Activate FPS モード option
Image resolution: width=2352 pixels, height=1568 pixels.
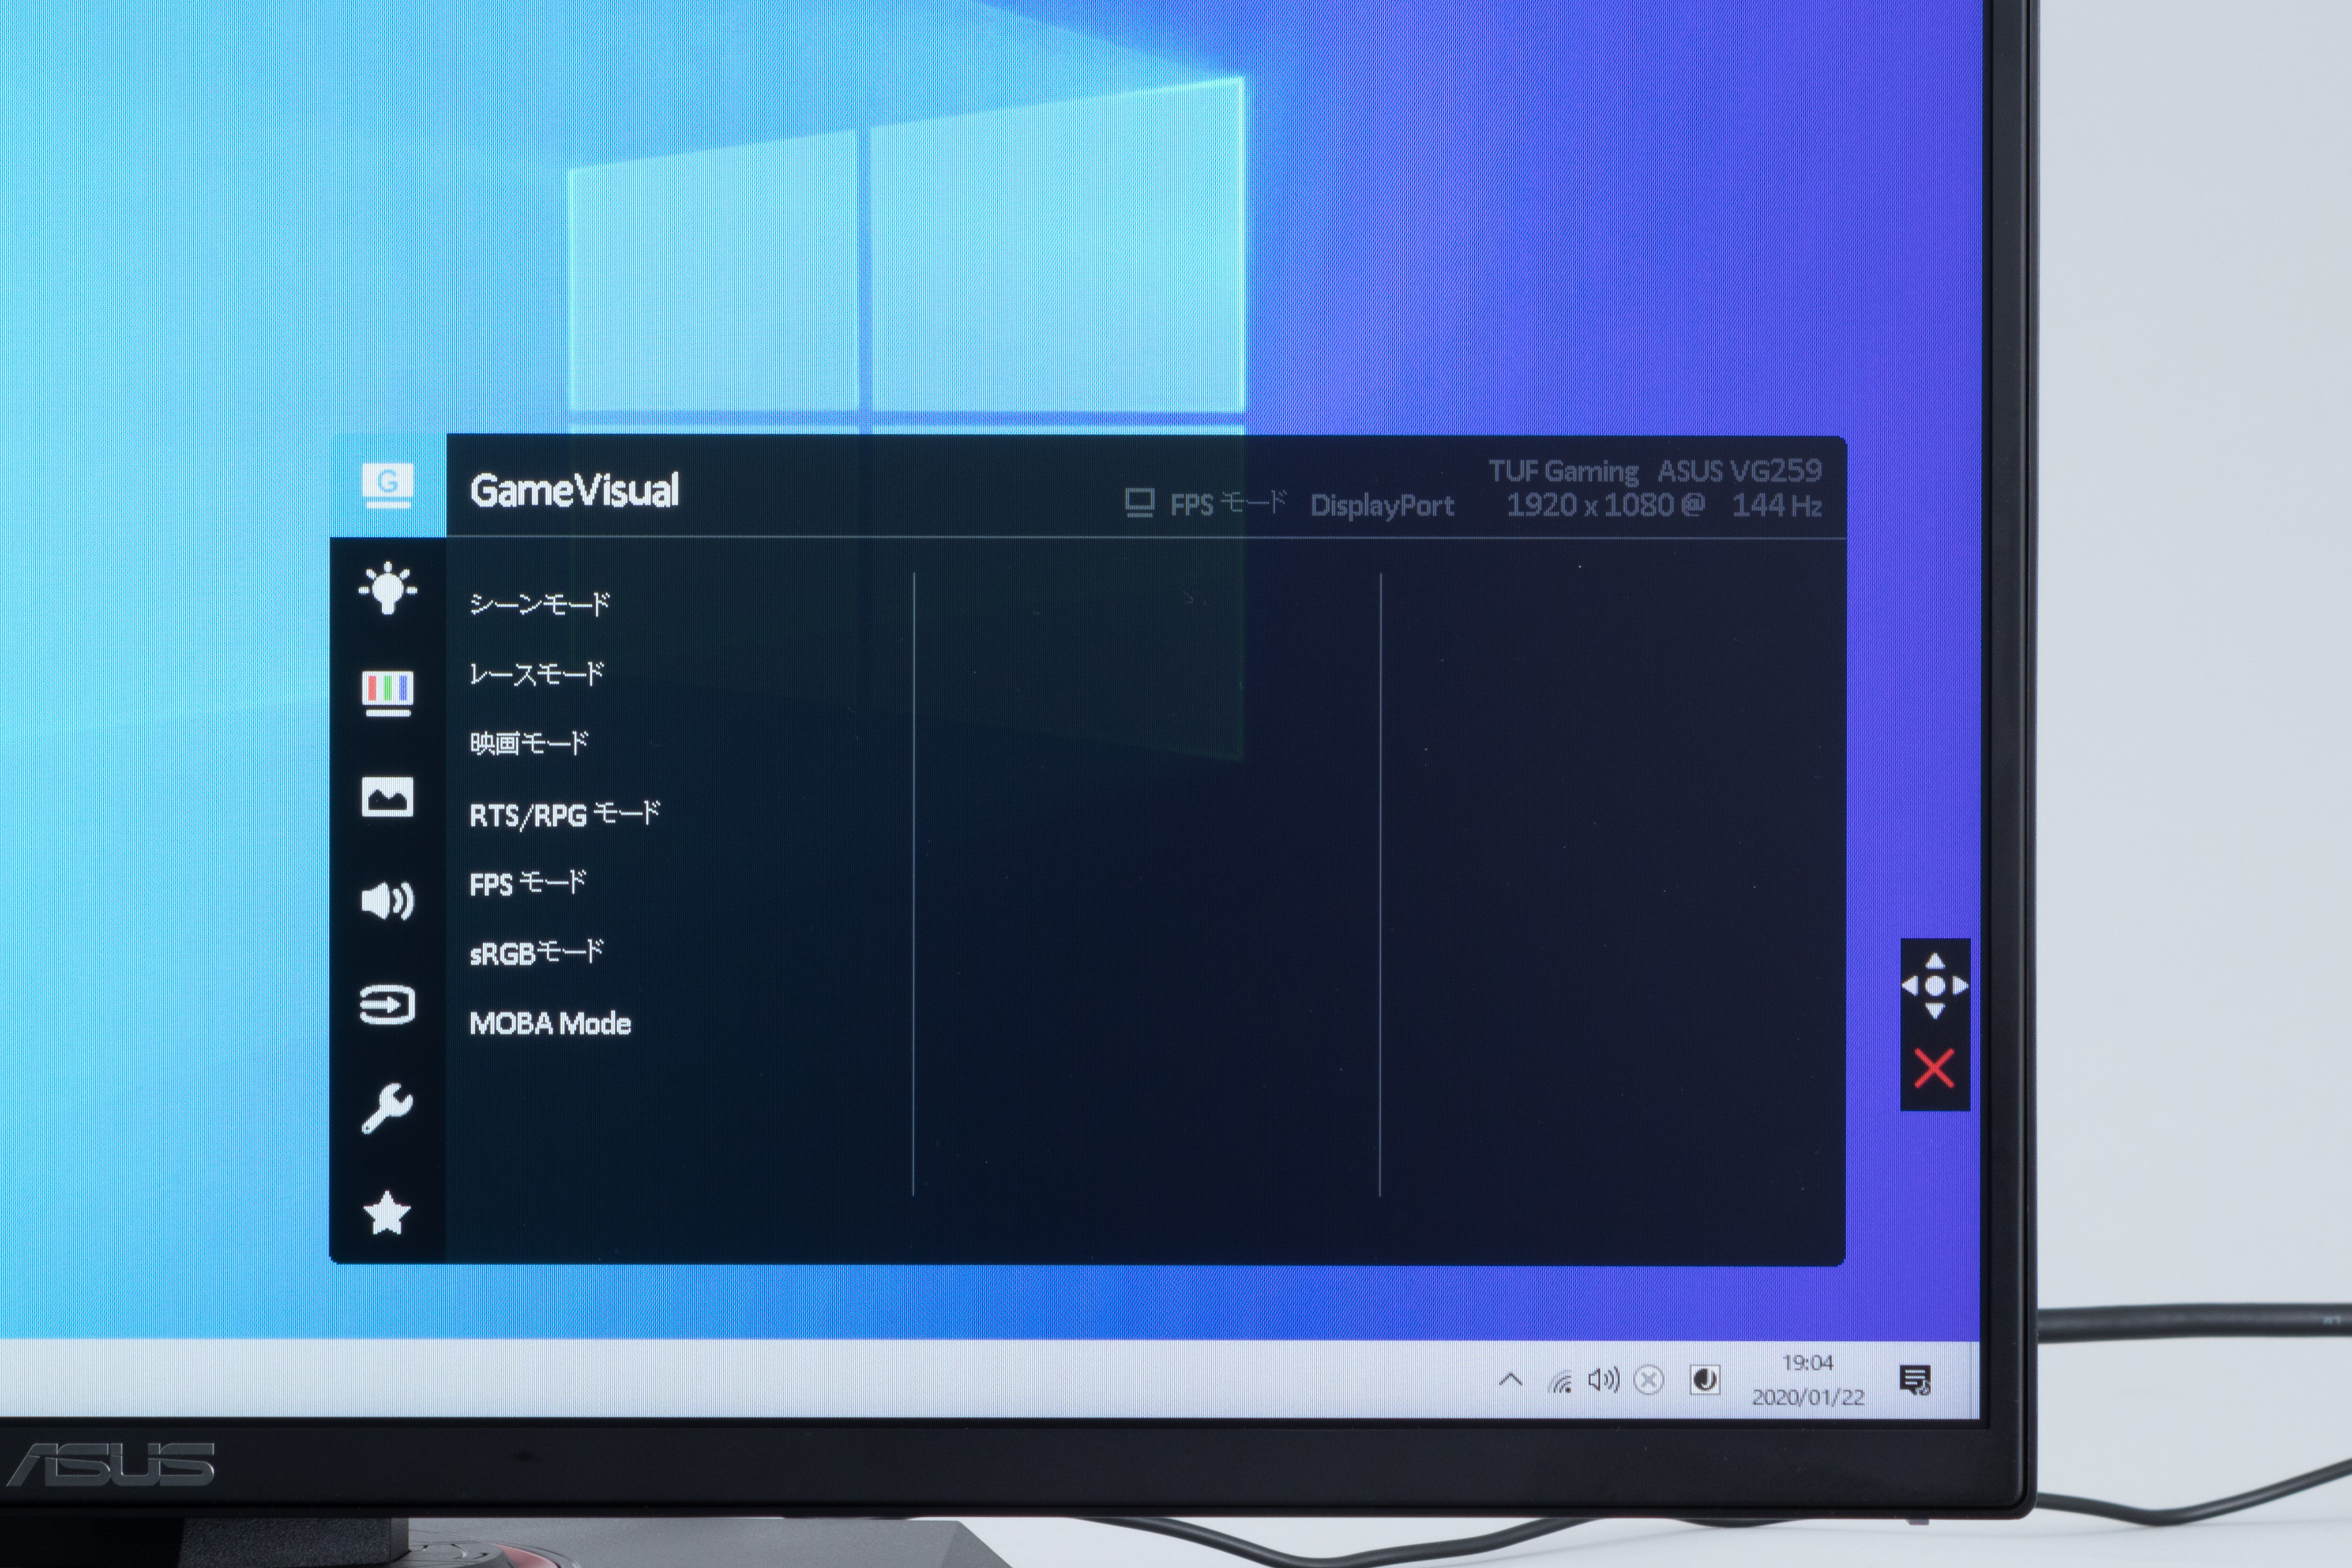[x=527, y=884]
